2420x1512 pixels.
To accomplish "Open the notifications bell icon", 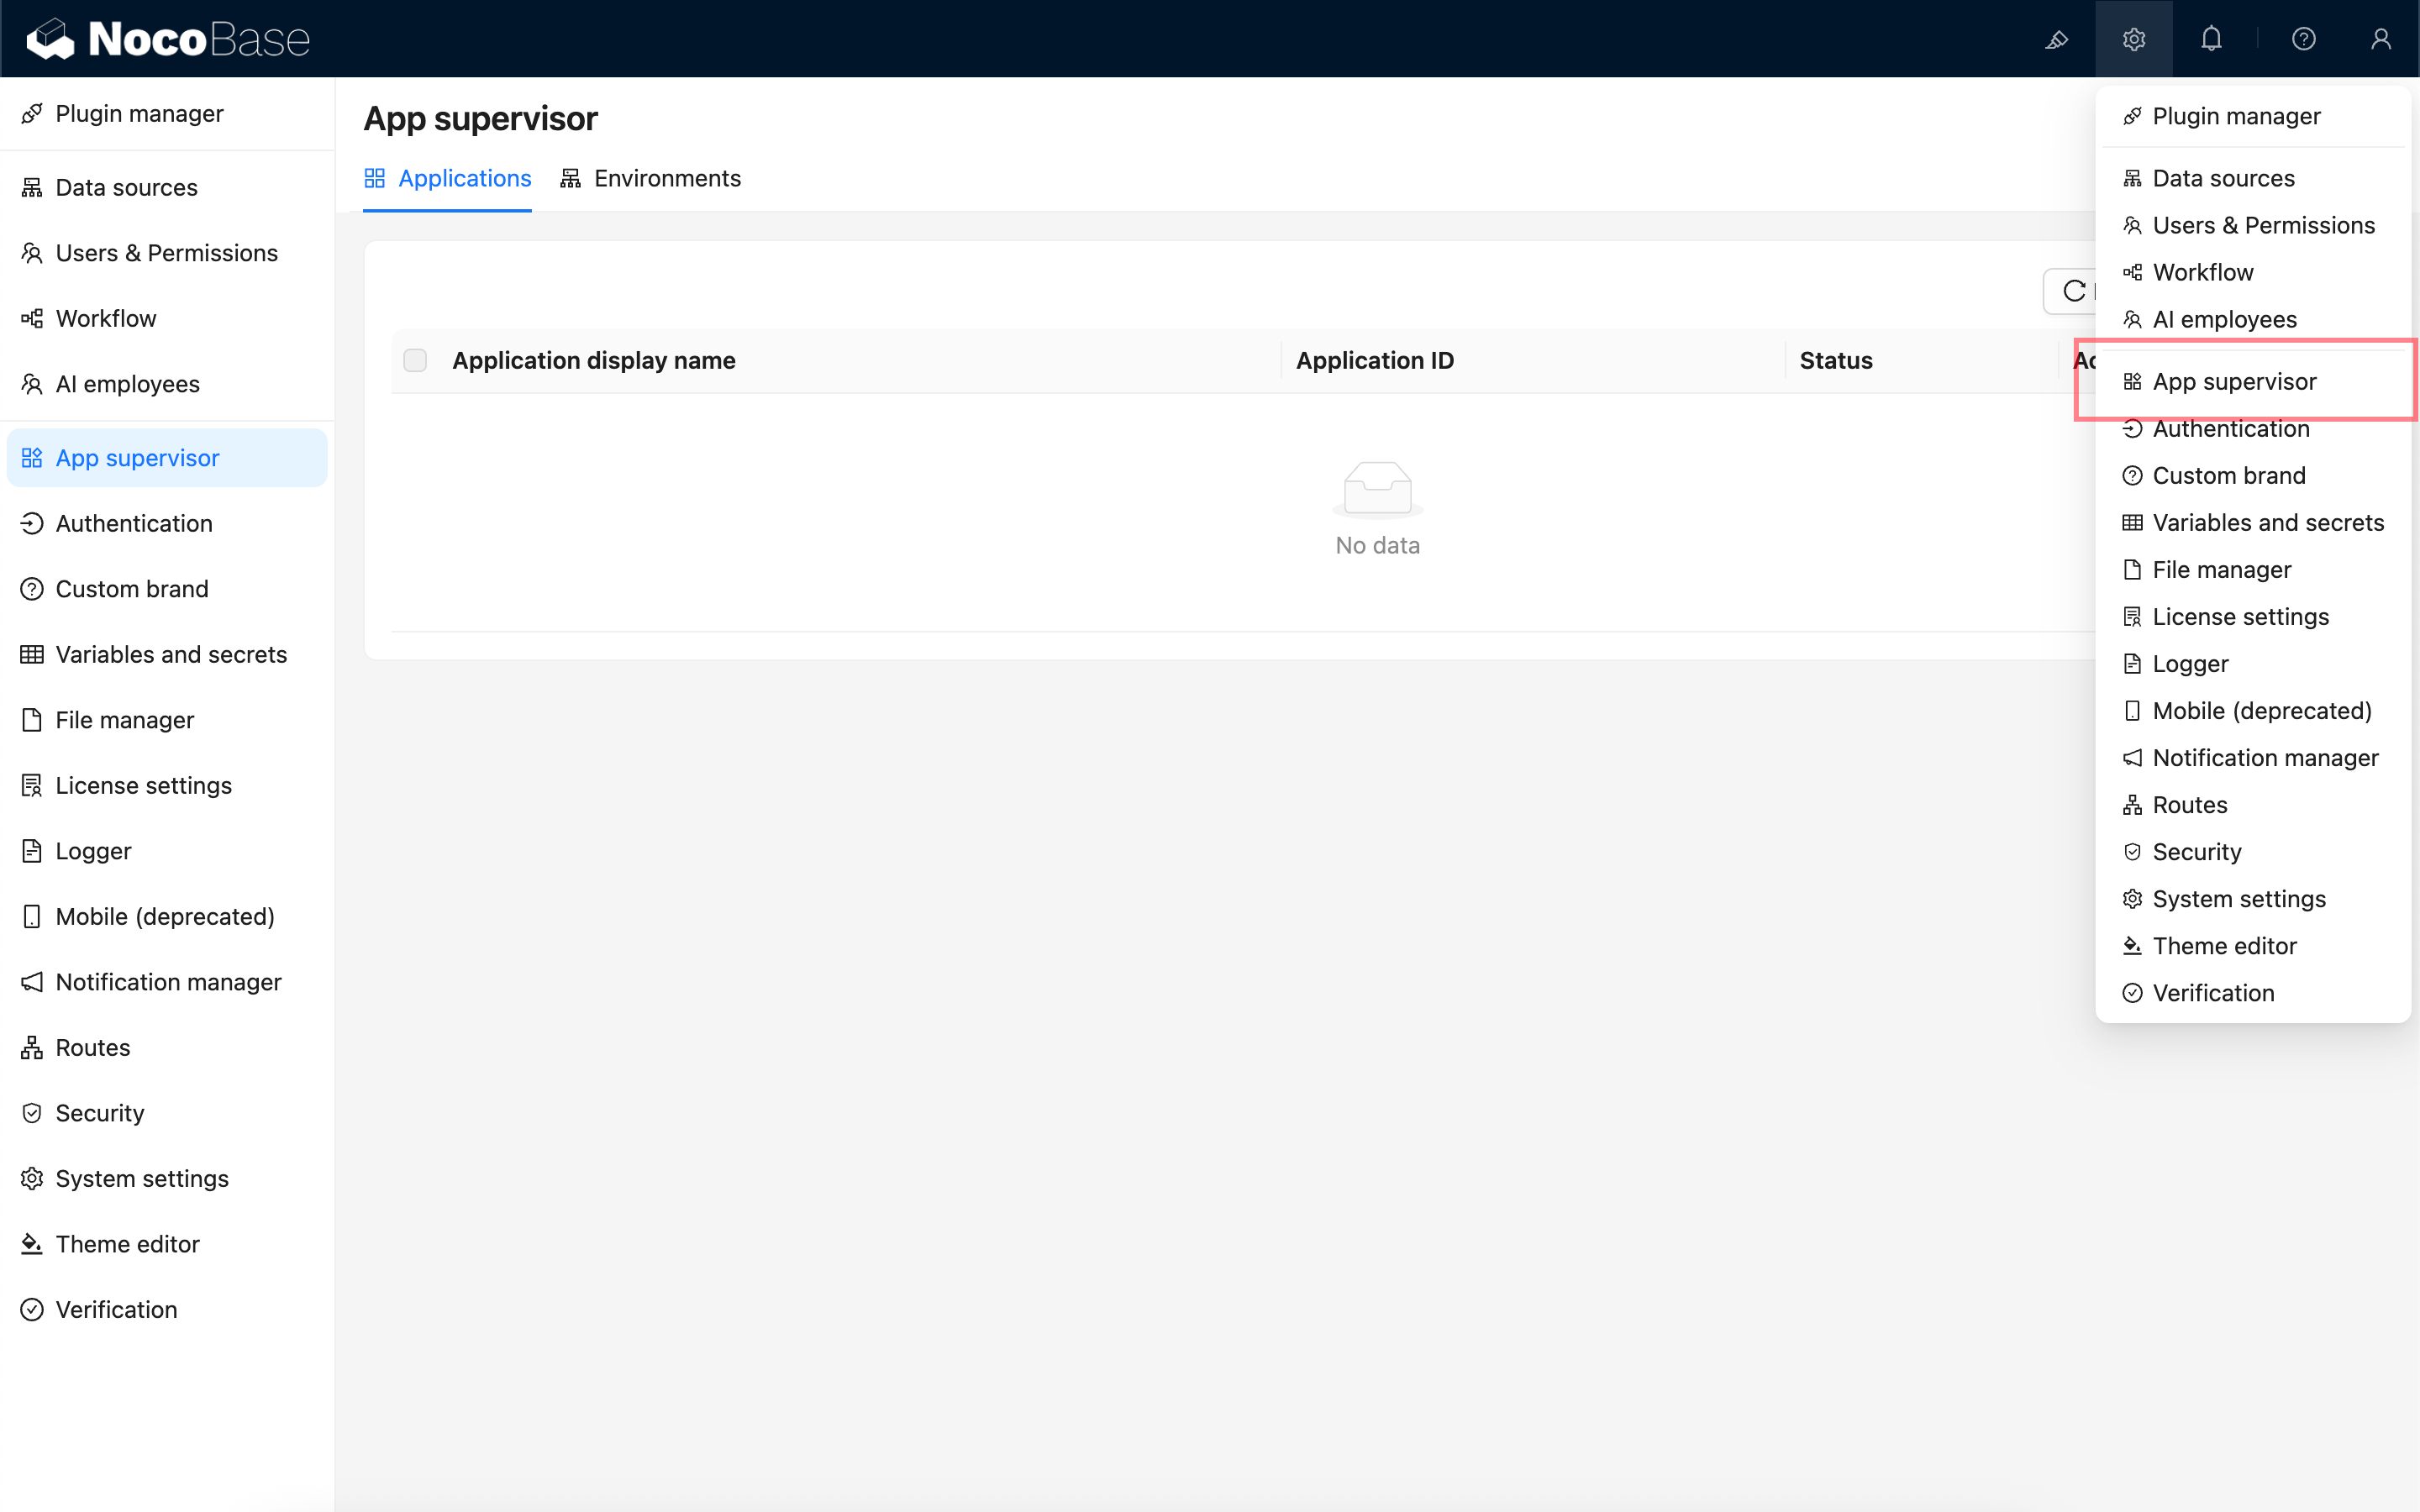I will click(x=2211, y=39).
